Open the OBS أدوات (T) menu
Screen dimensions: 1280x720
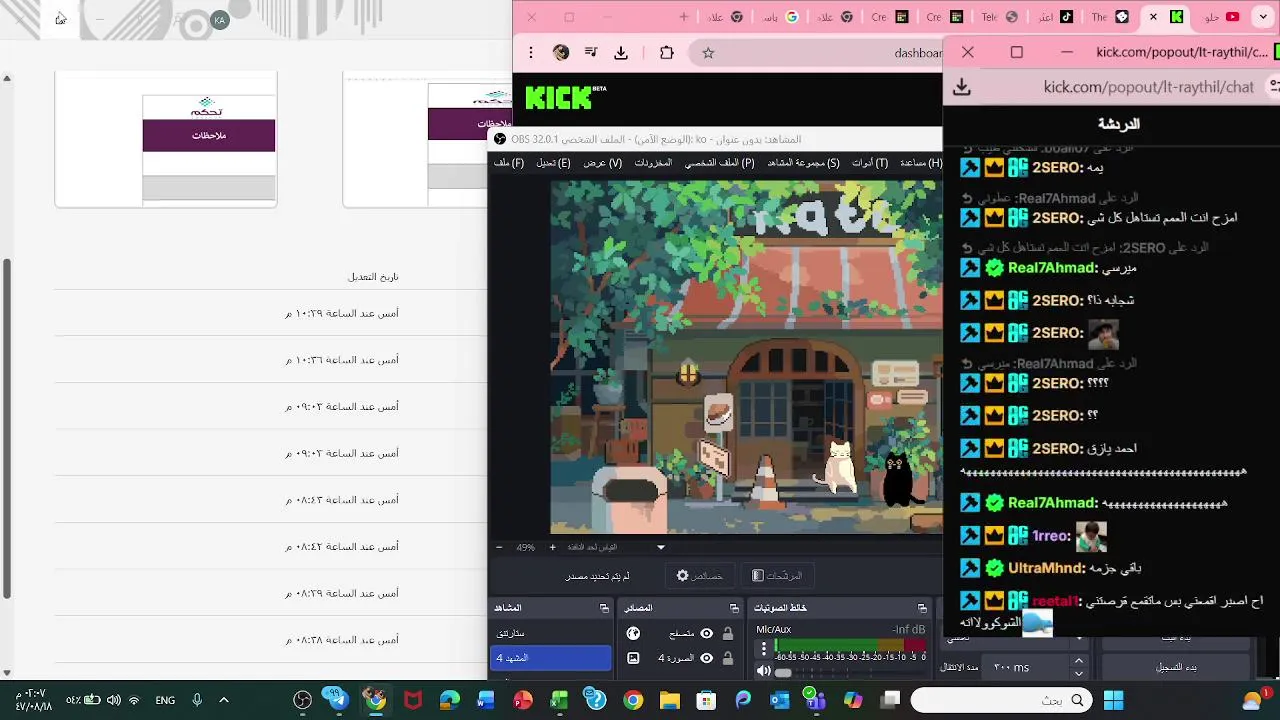[870, 163]
